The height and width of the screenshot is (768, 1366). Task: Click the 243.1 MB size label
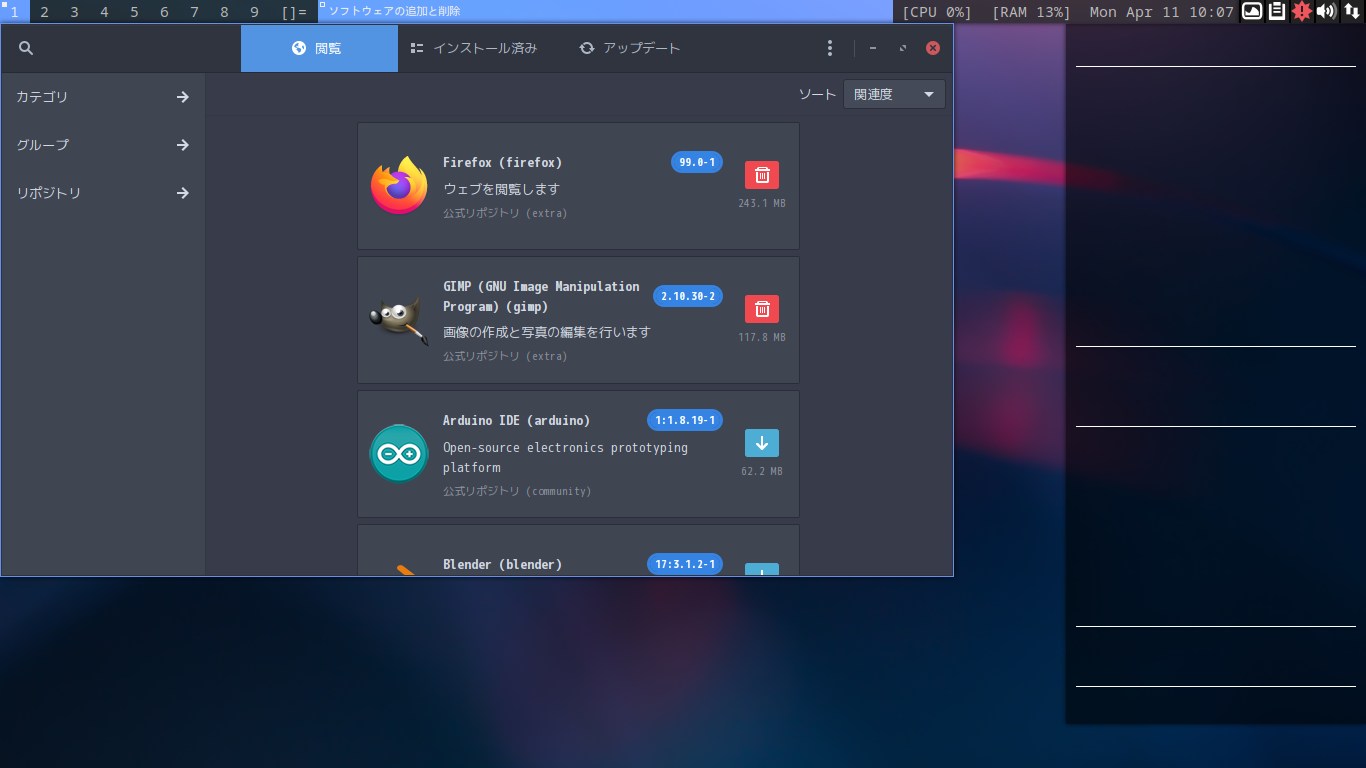762,203
